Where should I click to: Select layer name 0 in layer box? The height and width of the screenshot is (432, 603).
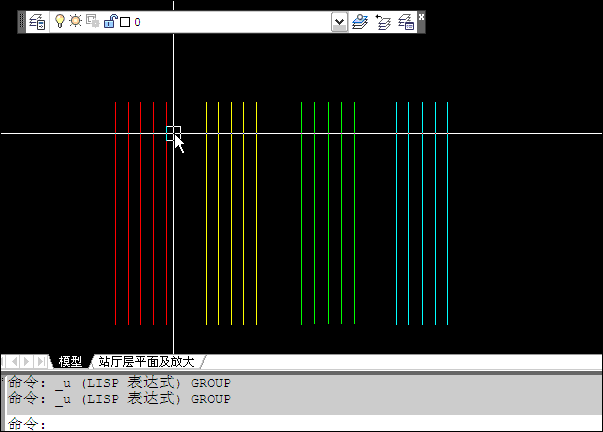point(138,22)
